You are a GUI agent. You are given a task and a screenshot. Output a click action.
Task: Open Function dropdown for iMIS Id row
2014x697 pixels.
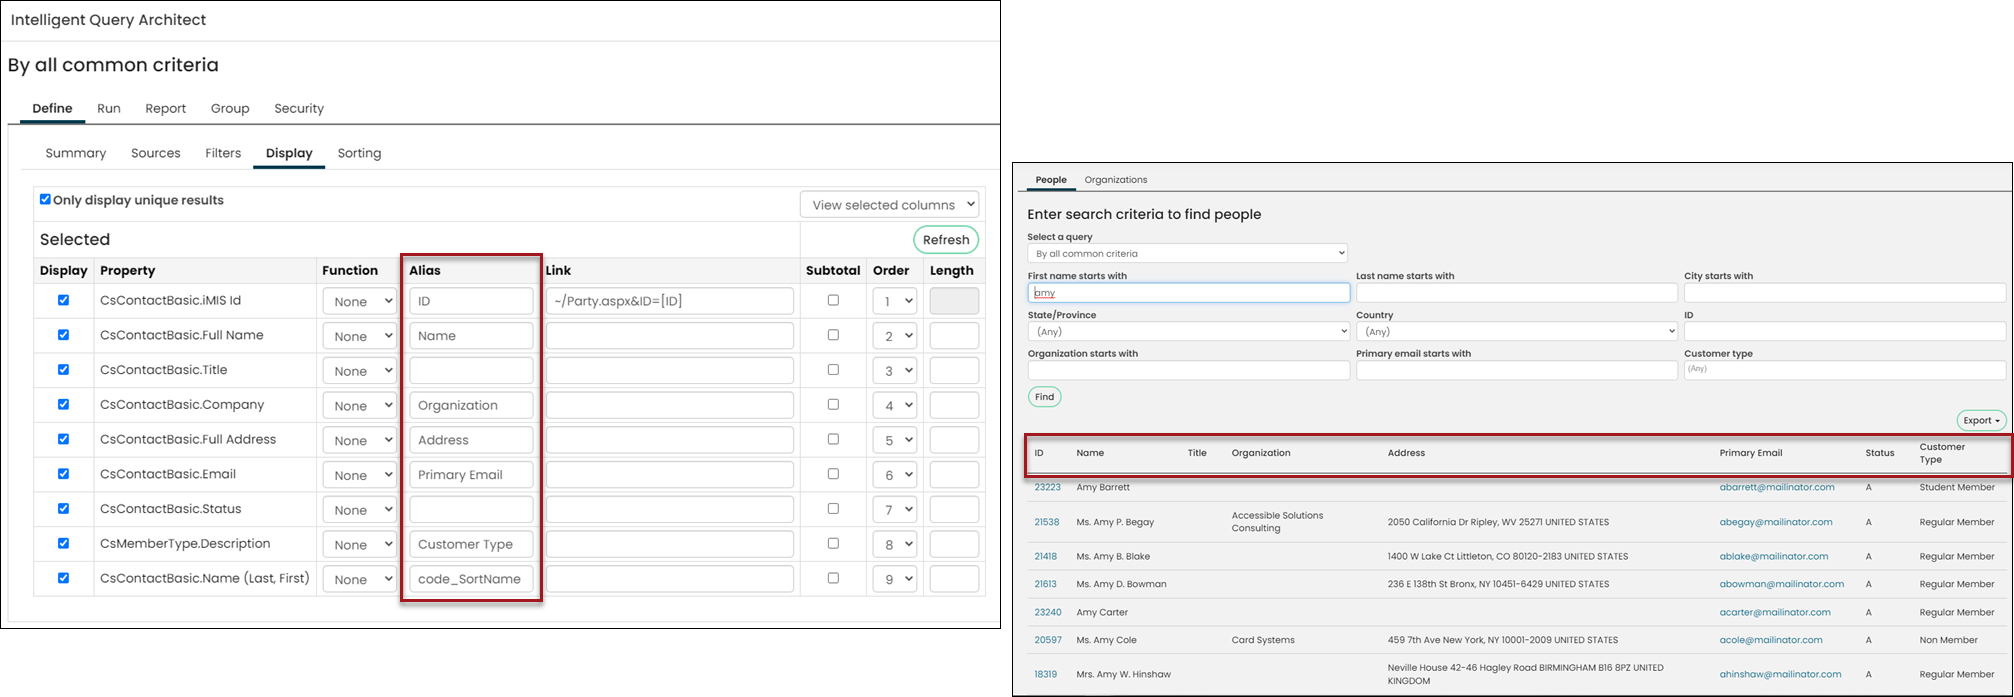pyautogui.click(x=359, y=301)
